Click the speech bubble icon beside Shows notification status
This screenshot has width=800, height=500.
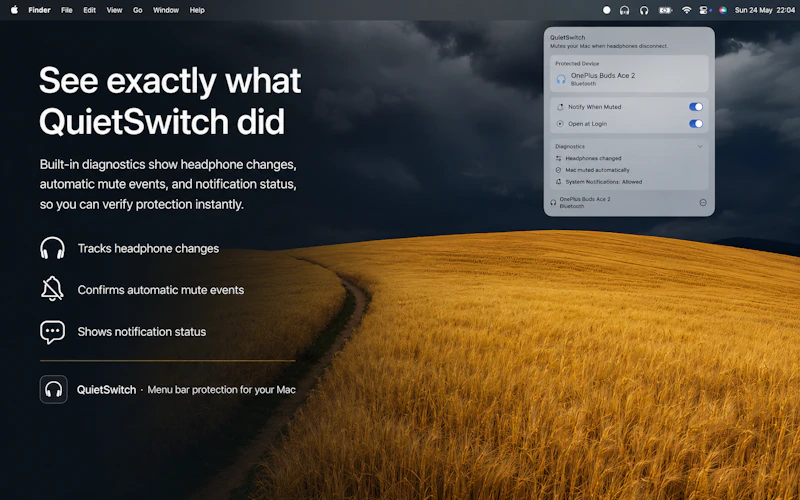point(53,332)
